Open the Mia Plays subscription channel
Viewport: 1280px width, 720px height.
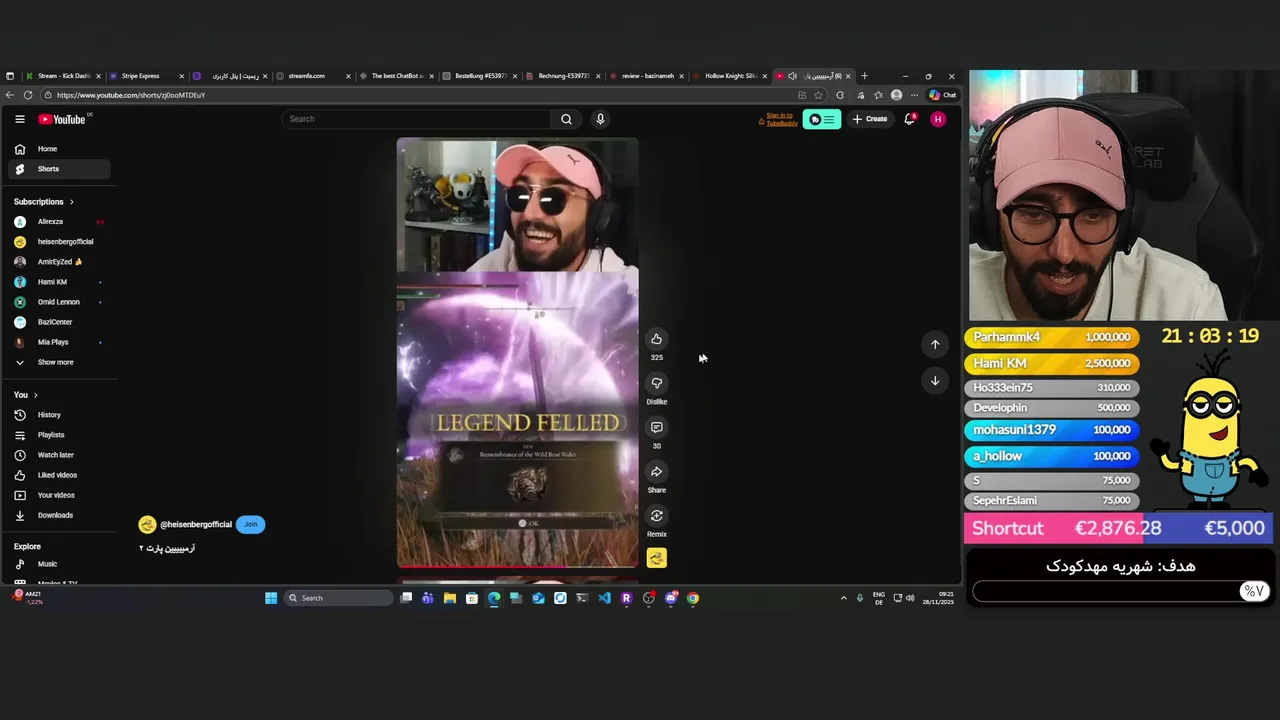click(x=58, y=342)
